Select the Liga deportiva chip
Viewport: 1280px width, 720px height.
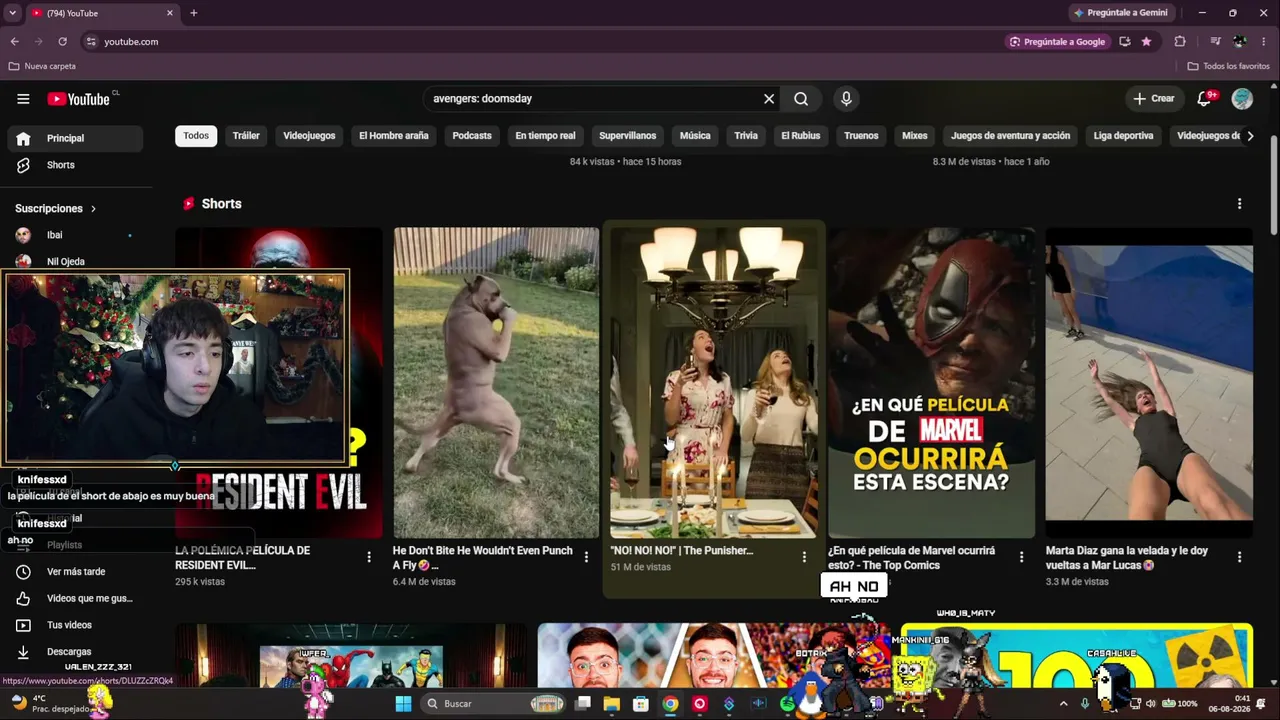(x=1123, y=136)
